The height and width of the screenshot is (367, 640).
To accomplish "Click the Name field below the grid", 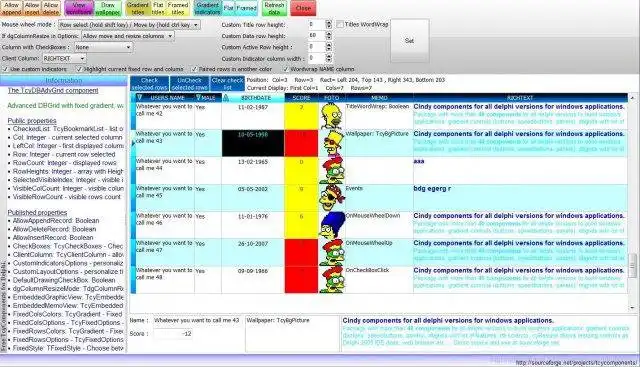I will (x=198, y=320).
